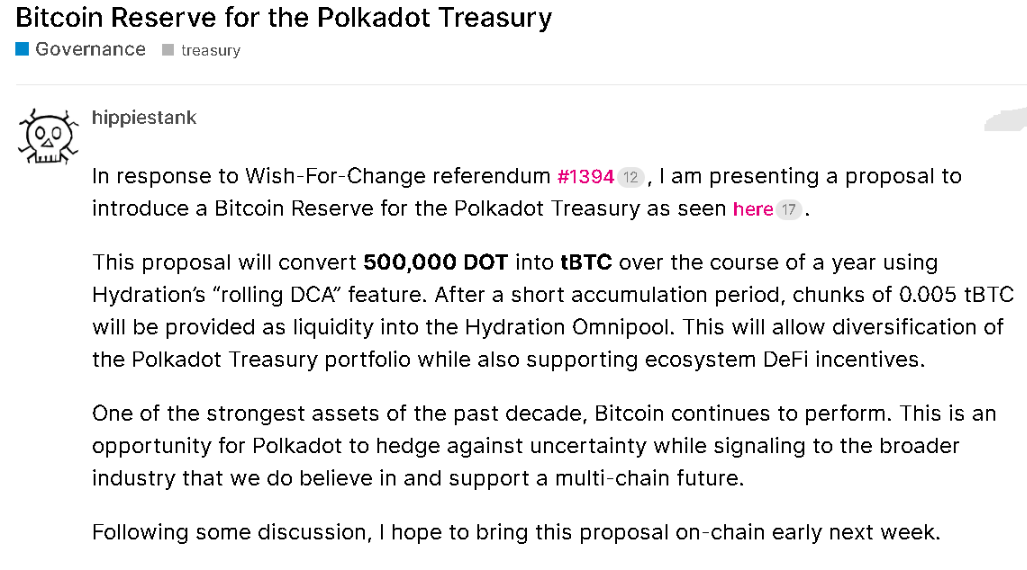Image resolution: width=1027 pixels, height=570 pixels.
Task: Follow the pink 'here' proposal link
Action: 753,209
